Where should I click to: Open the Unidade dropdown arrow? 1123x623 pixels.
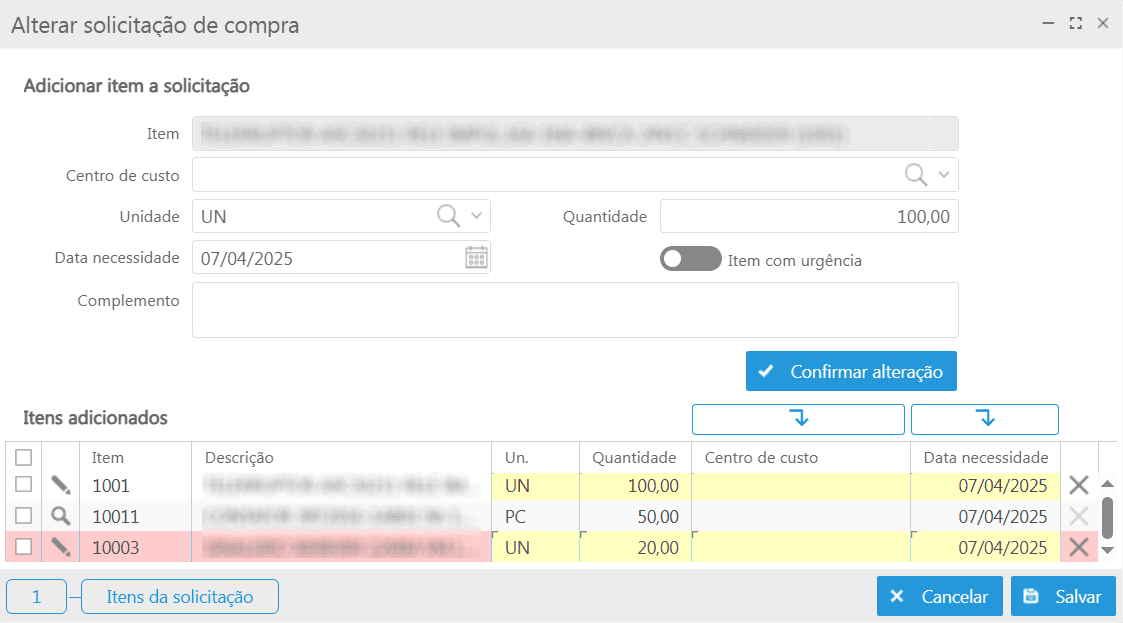point(474,216)
